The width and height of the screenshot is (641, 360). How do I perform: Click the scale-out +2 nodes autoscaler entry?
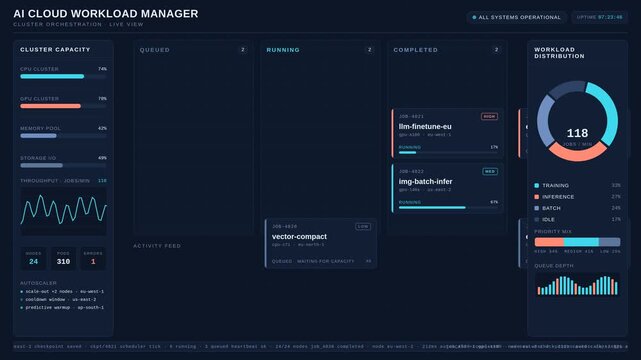[62, 291]
